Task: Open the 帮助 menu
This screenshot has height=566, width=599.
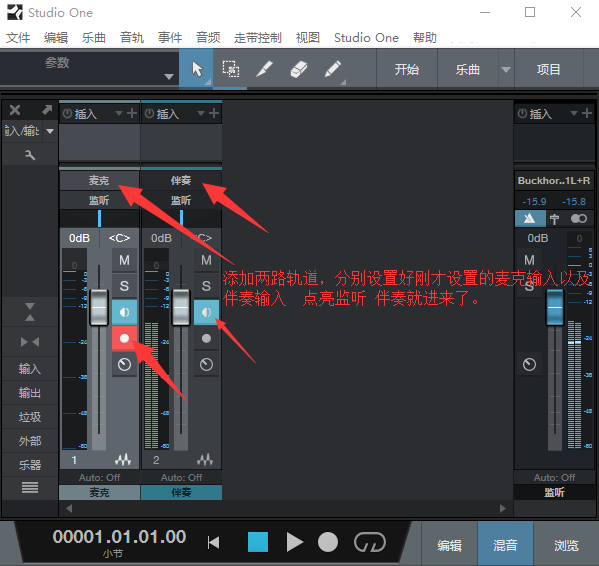Action: pyautogui.click(x=425, y=38)
